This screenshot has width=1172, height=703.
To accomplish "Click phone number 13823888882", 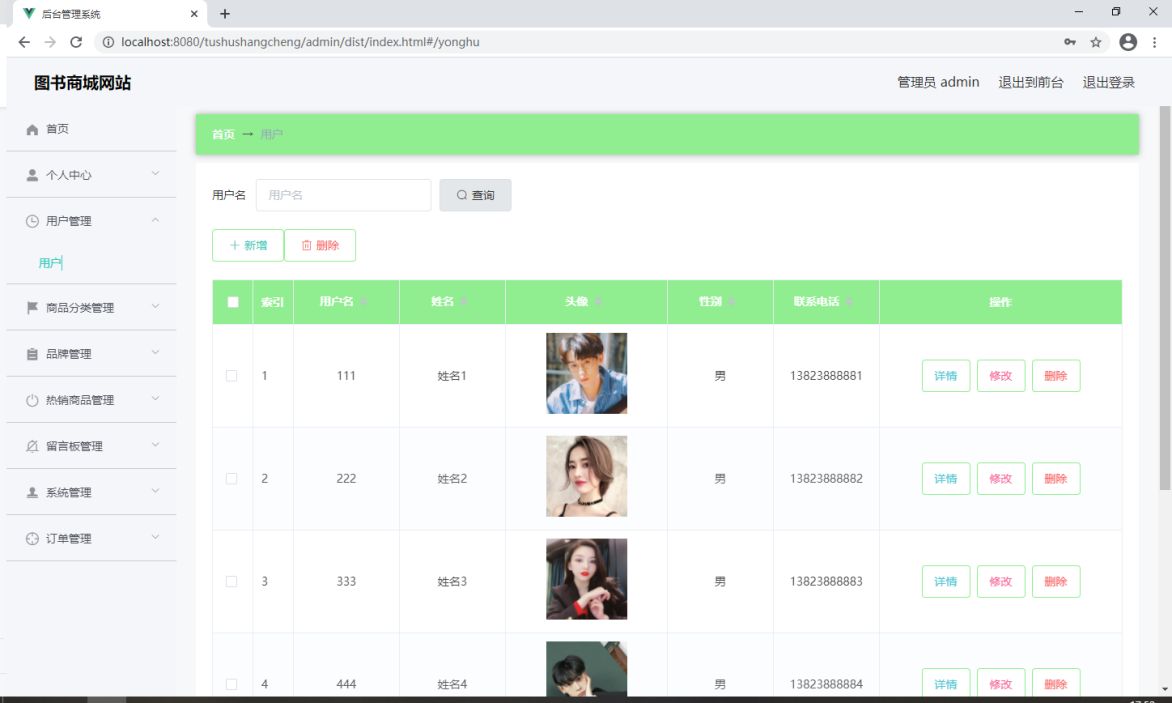I will [826, 479].
